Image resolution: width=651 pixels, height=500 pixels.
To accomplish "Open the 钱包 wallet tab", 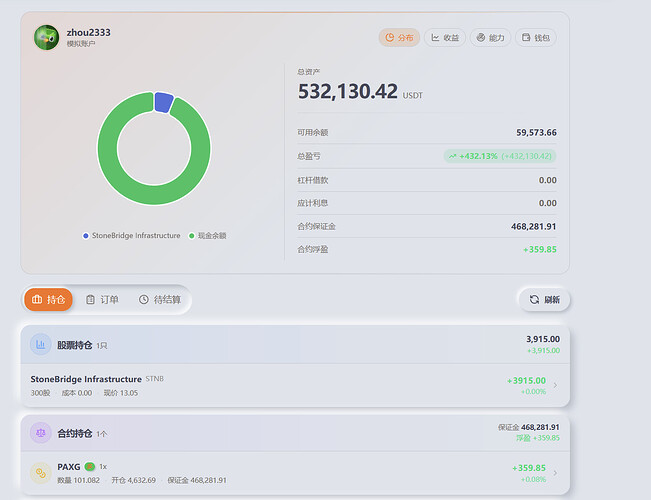I will tap(536, 38).
